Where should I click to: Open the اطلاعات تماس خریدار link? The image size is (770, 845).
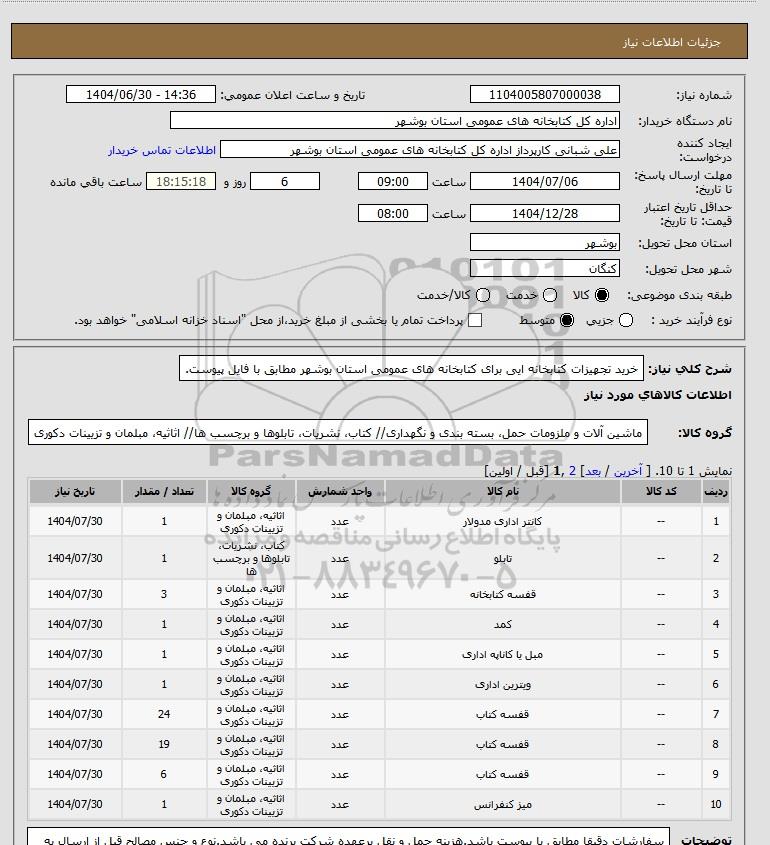[x=162, y=150]
